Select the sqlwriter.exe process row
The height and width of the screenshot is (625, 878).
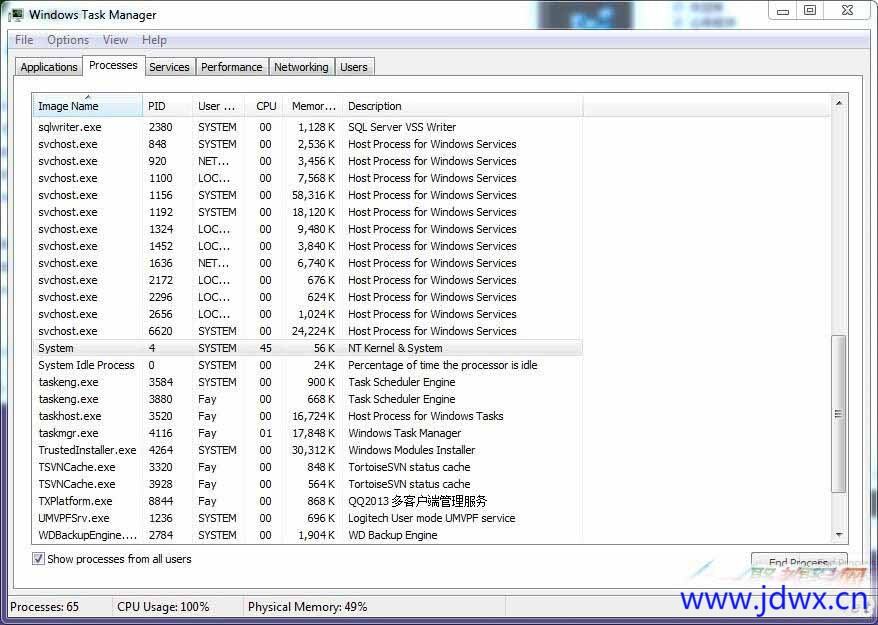pos(70,127)
